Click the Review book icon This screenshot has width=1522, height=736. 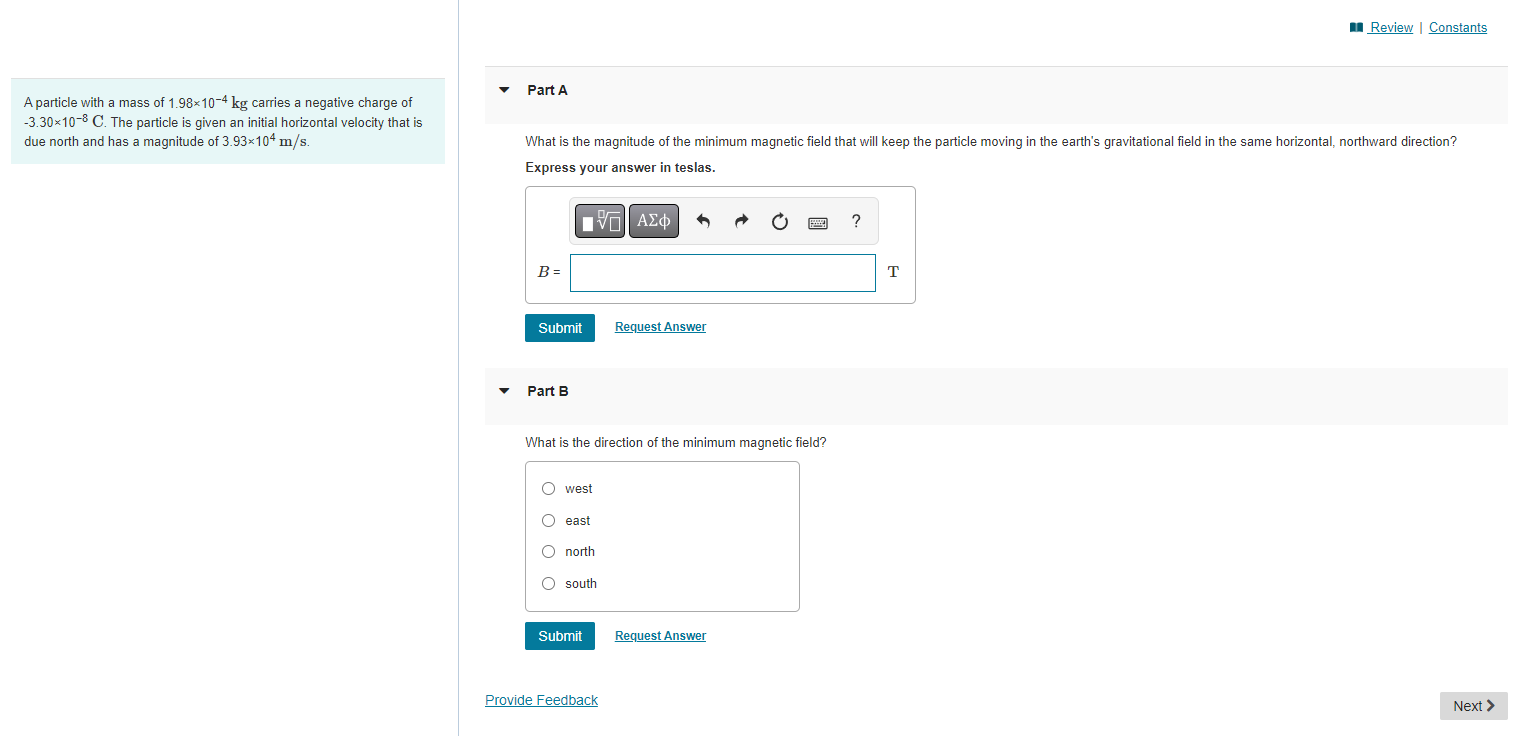[x=1357, y=28]
